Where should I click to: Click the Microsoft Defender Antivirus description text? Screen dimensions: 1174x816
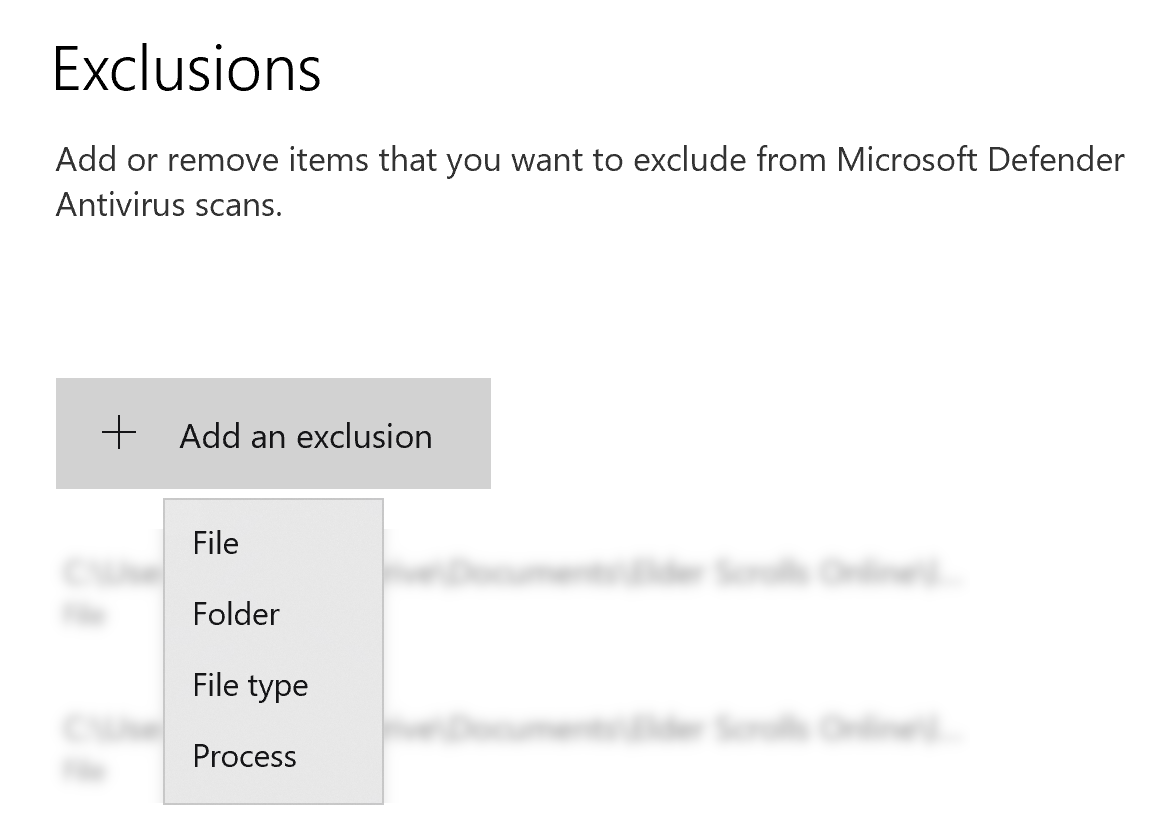click(590, 181)
